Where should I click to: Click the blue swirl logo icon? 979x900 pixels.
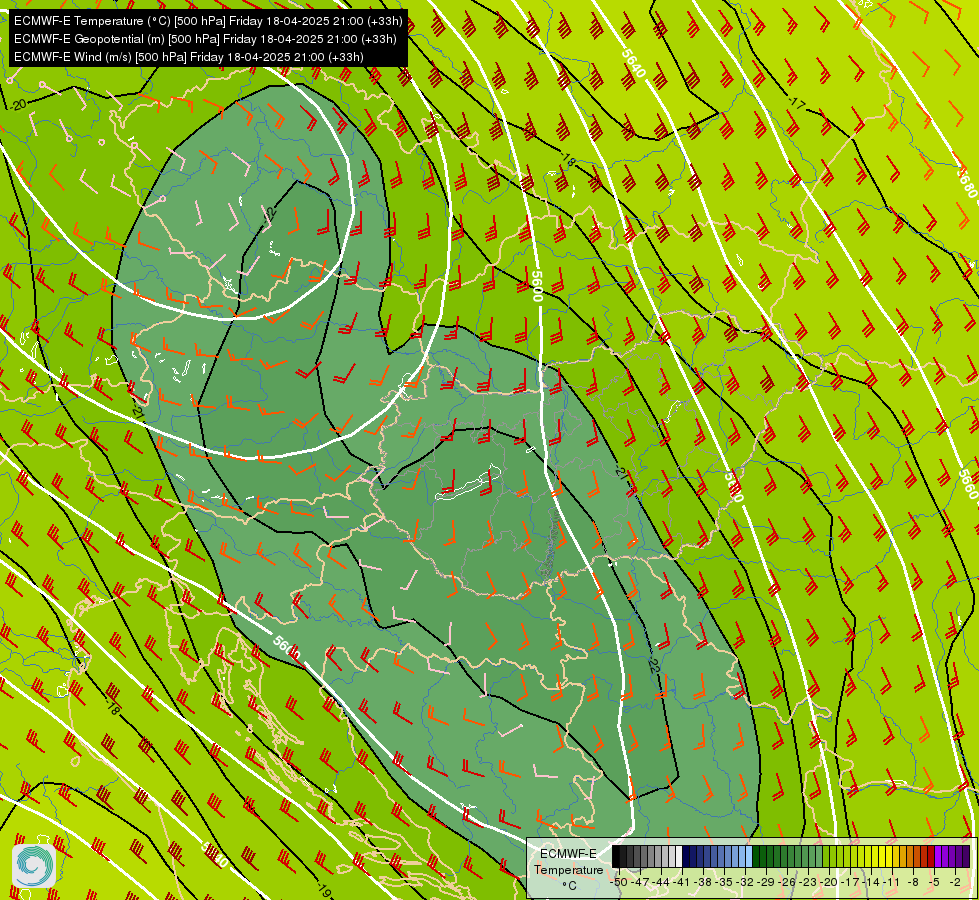tap(34, 866)
